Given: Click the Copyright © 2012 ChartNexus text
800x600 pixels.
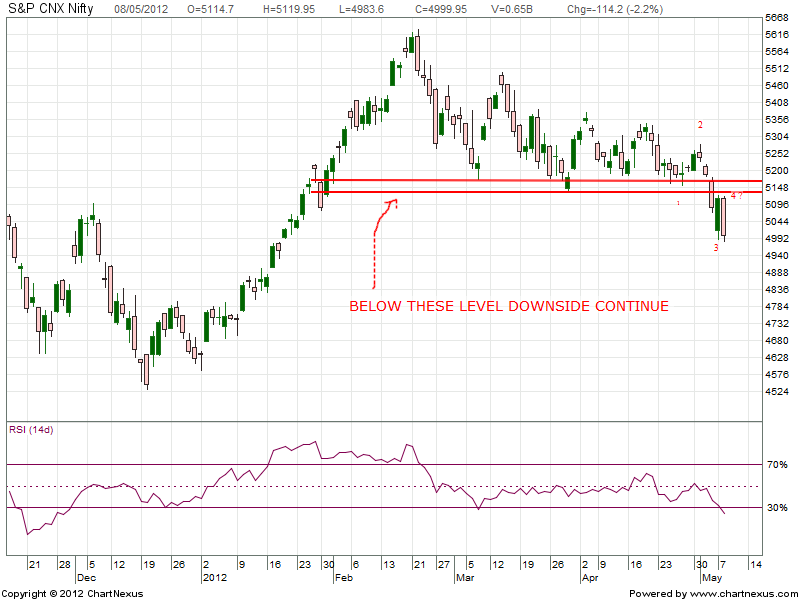Looking at the screenshot, I should click(x=72, y=594).
